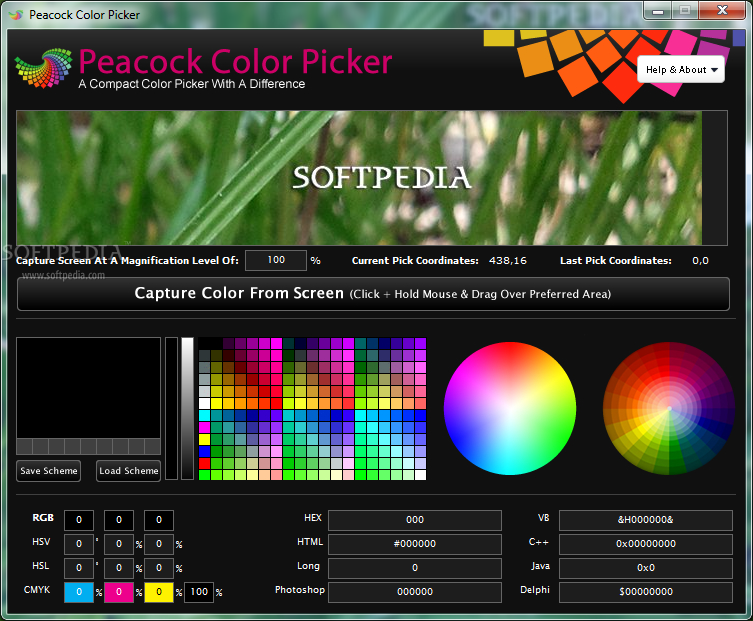
Task: Select the yellow swatch in palette's leftmost column
Action: click(205, 439)
